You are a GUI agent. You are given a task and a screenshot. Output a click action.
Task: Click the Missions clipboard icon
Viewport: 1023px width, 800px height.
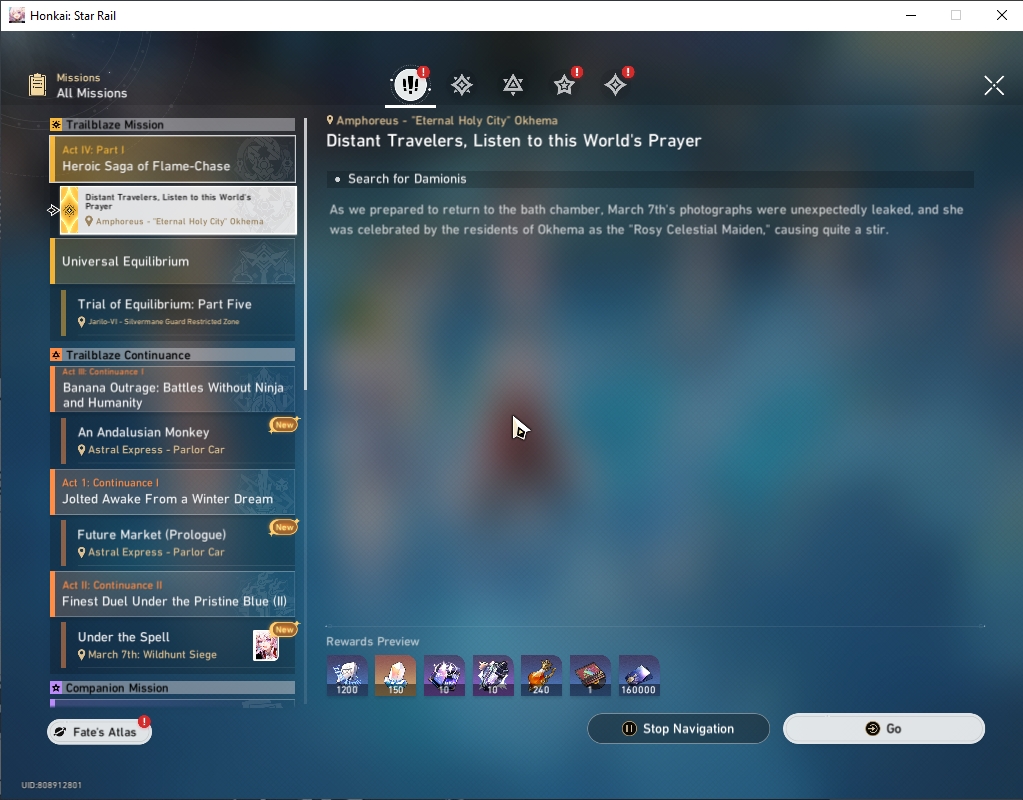click(37, 85)
